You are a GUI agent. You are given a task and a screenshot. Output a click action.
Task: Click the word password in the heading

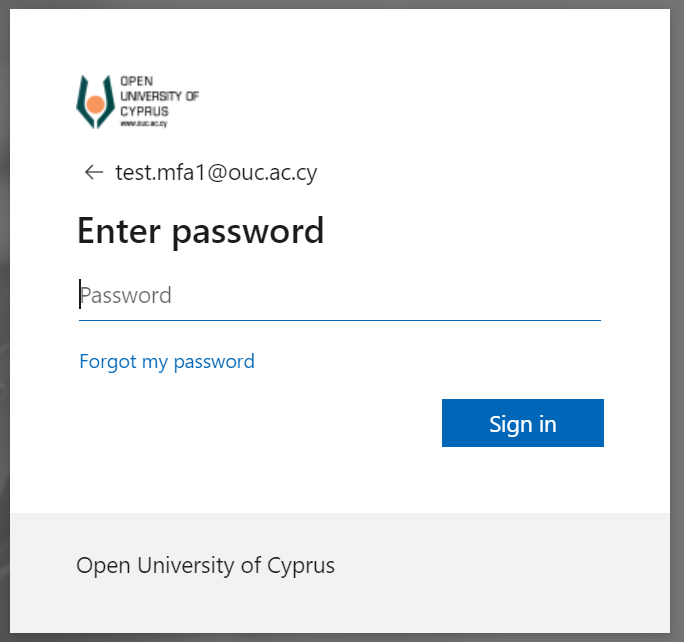(248, 233)
